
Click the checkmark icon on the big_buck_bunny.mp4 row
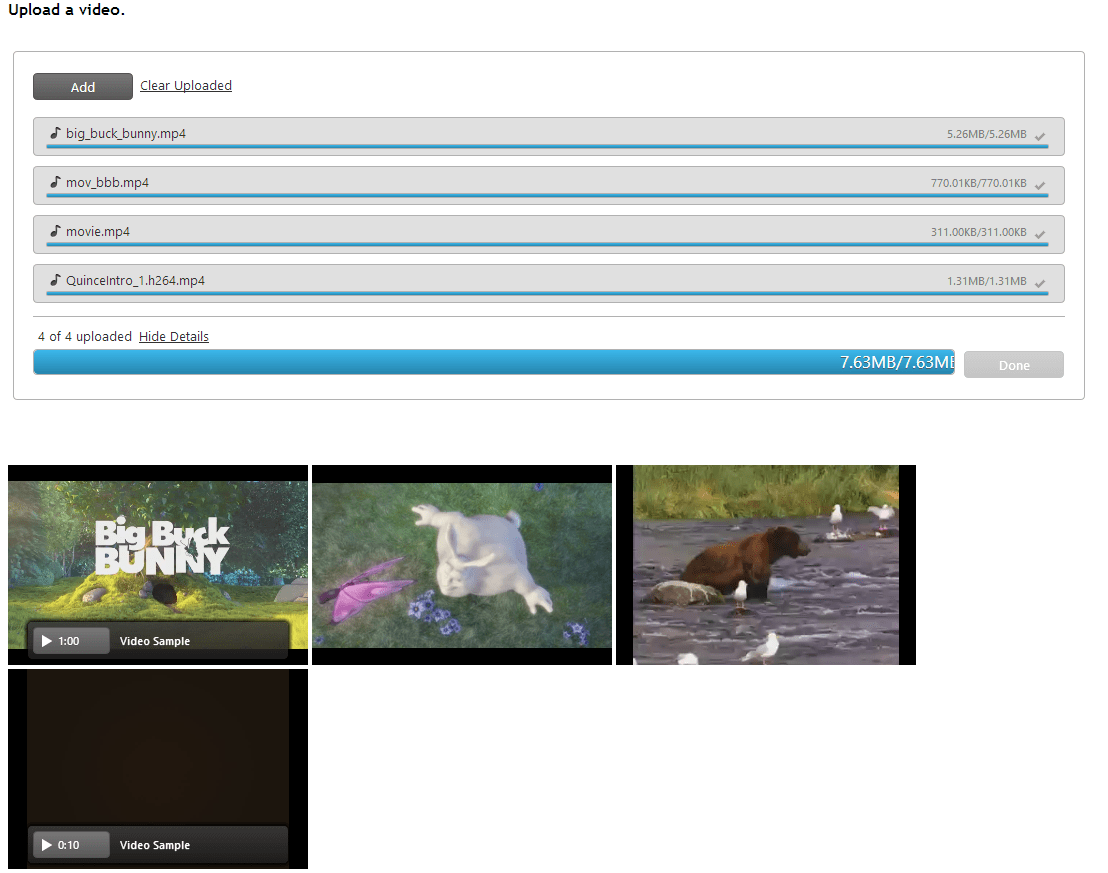[x=1040, y=135]
